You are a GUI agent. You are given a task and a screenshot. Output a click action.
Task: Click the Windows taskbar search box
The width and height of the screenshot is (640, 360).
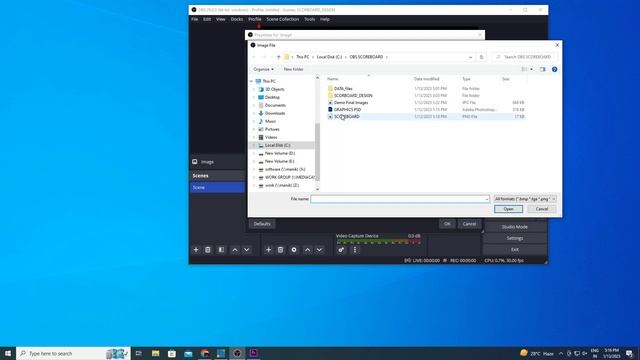[73, 353]
